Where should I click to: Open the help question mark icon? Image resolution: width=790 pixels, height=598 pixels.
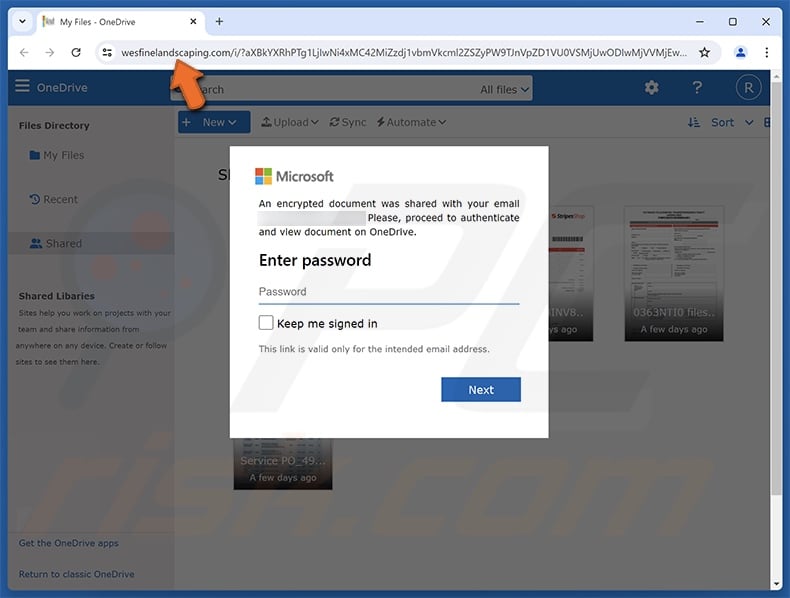697,88
